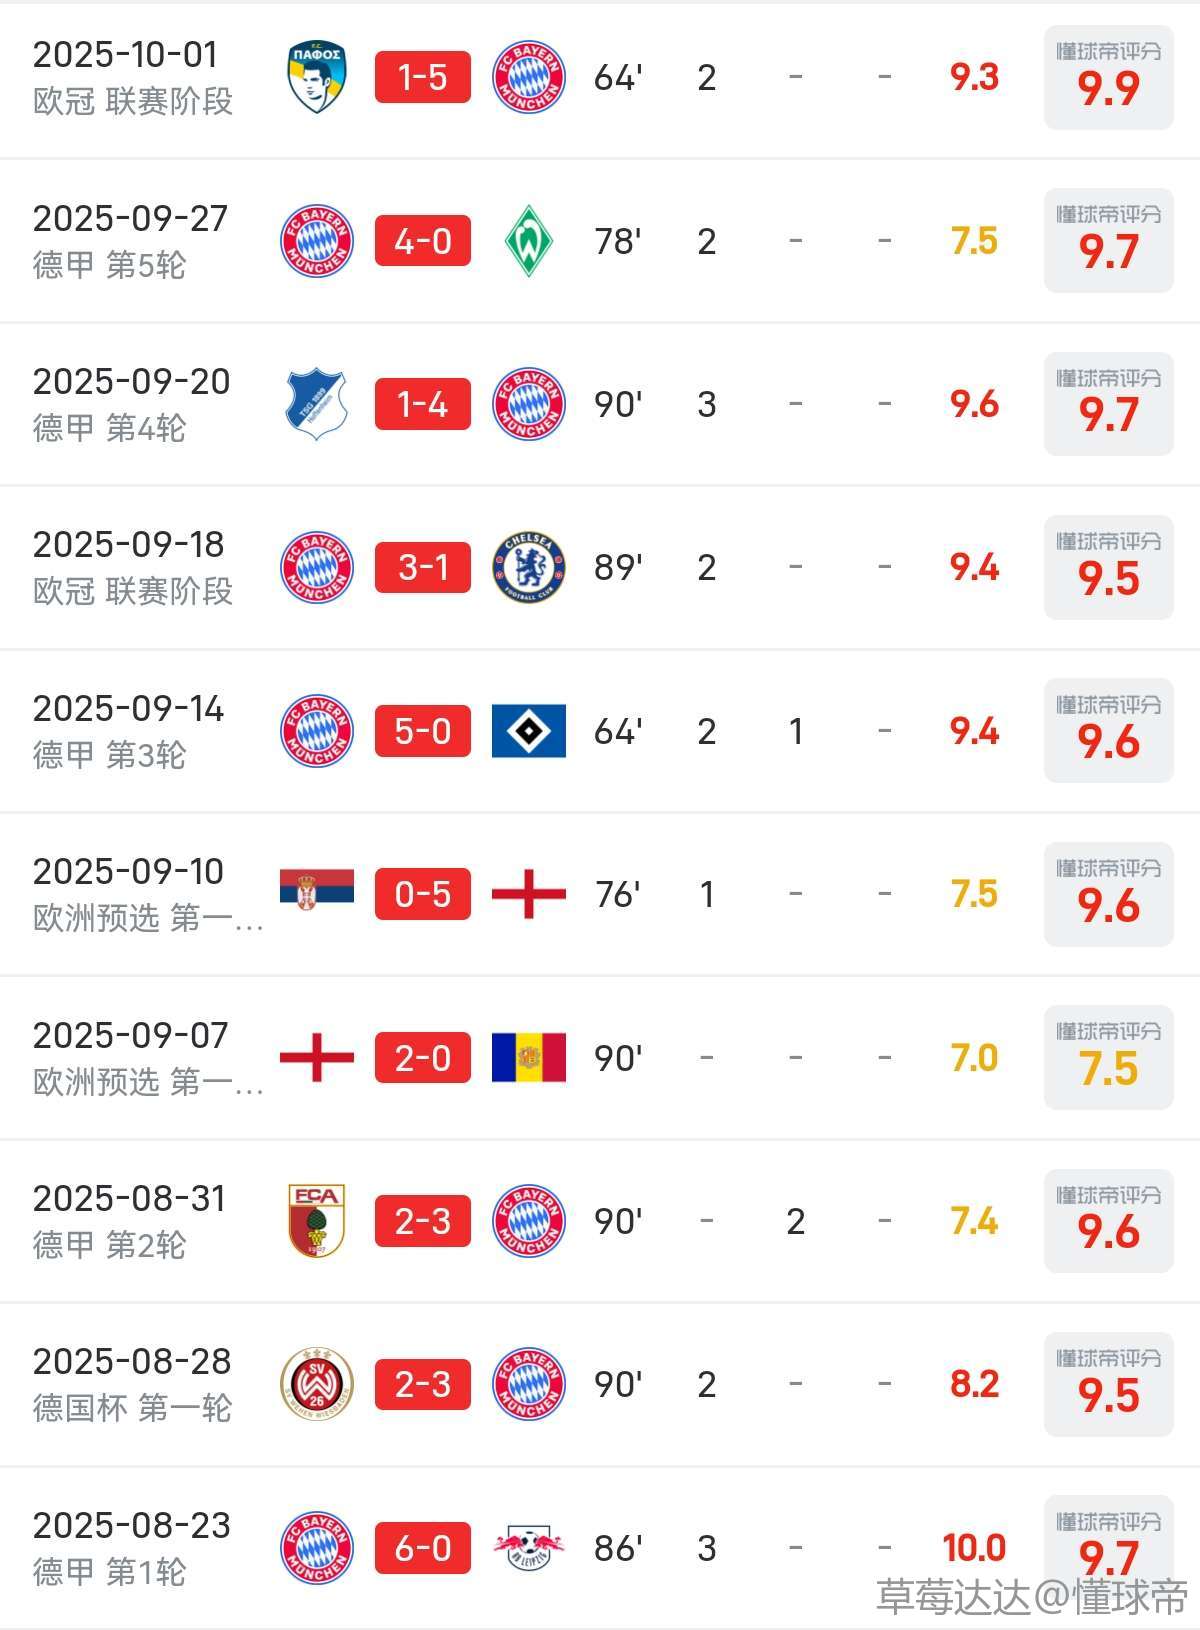Click the Hamburger SV flag logo
This screenshot has height=1630, width=1200.
[529, 731]
